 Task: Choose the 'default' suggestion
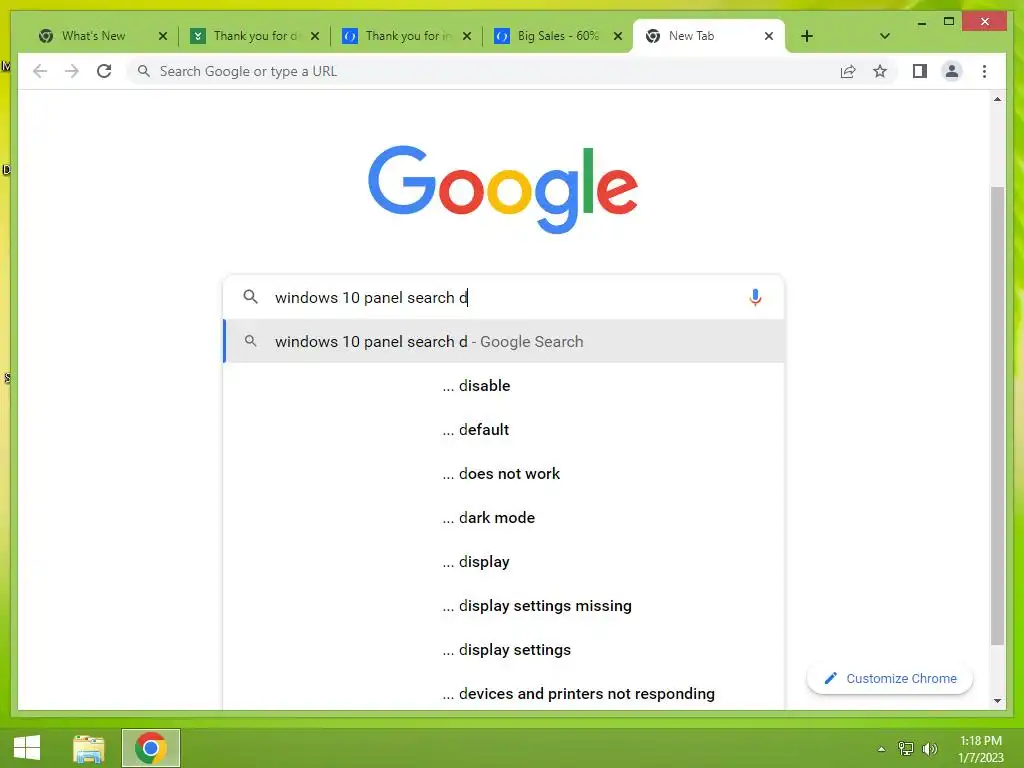(x=504, y=430)
